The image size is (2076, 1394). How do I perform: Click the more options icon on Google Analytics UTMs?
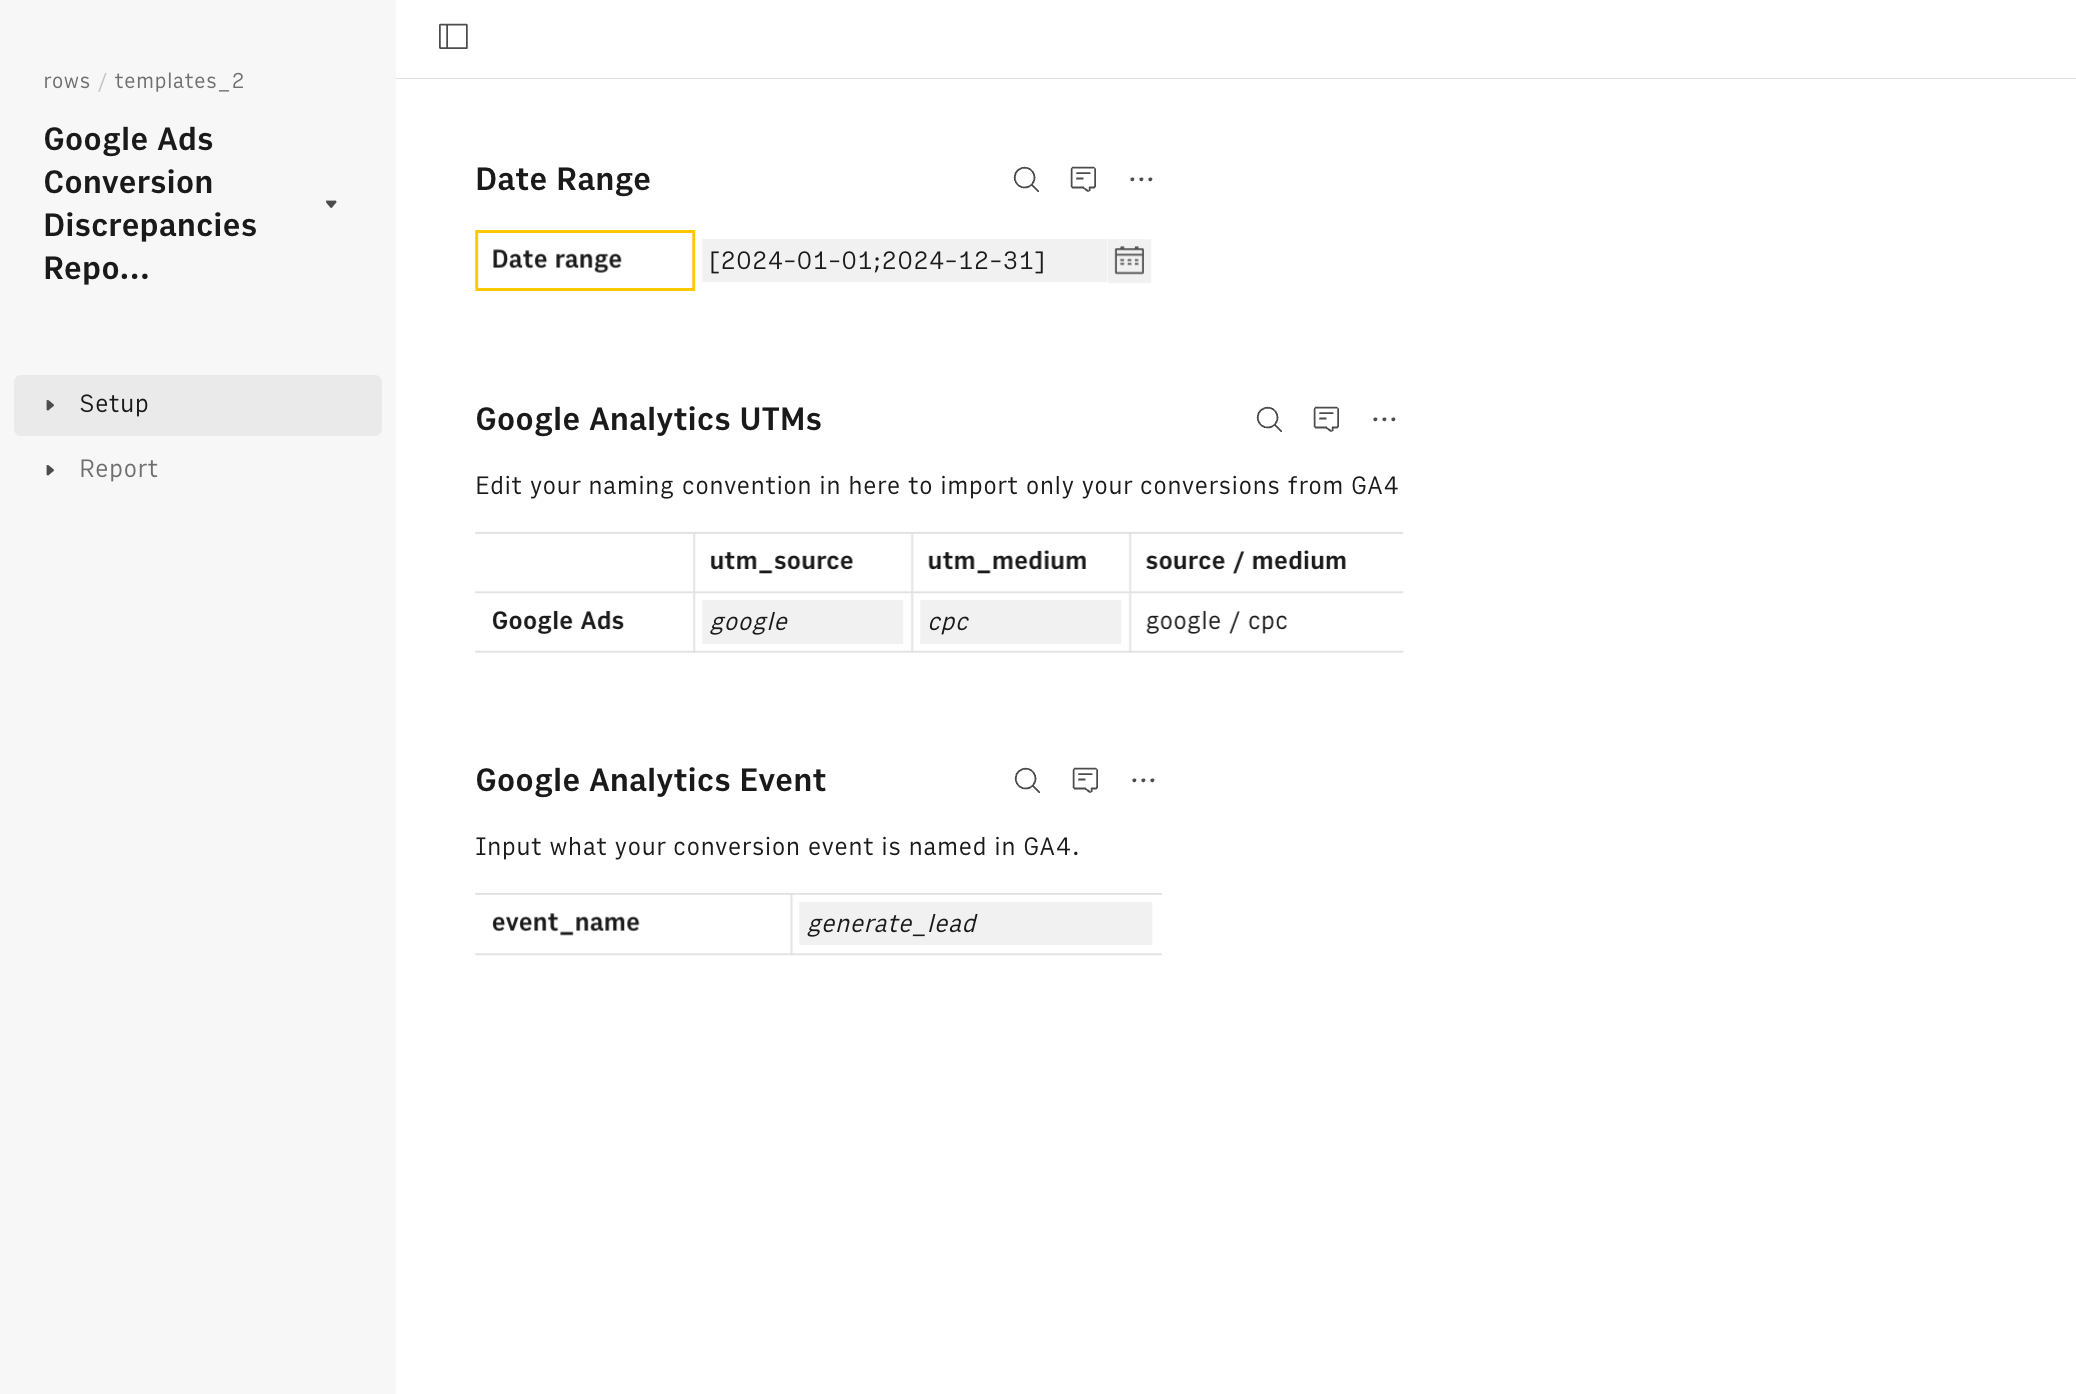(1384, 419)
